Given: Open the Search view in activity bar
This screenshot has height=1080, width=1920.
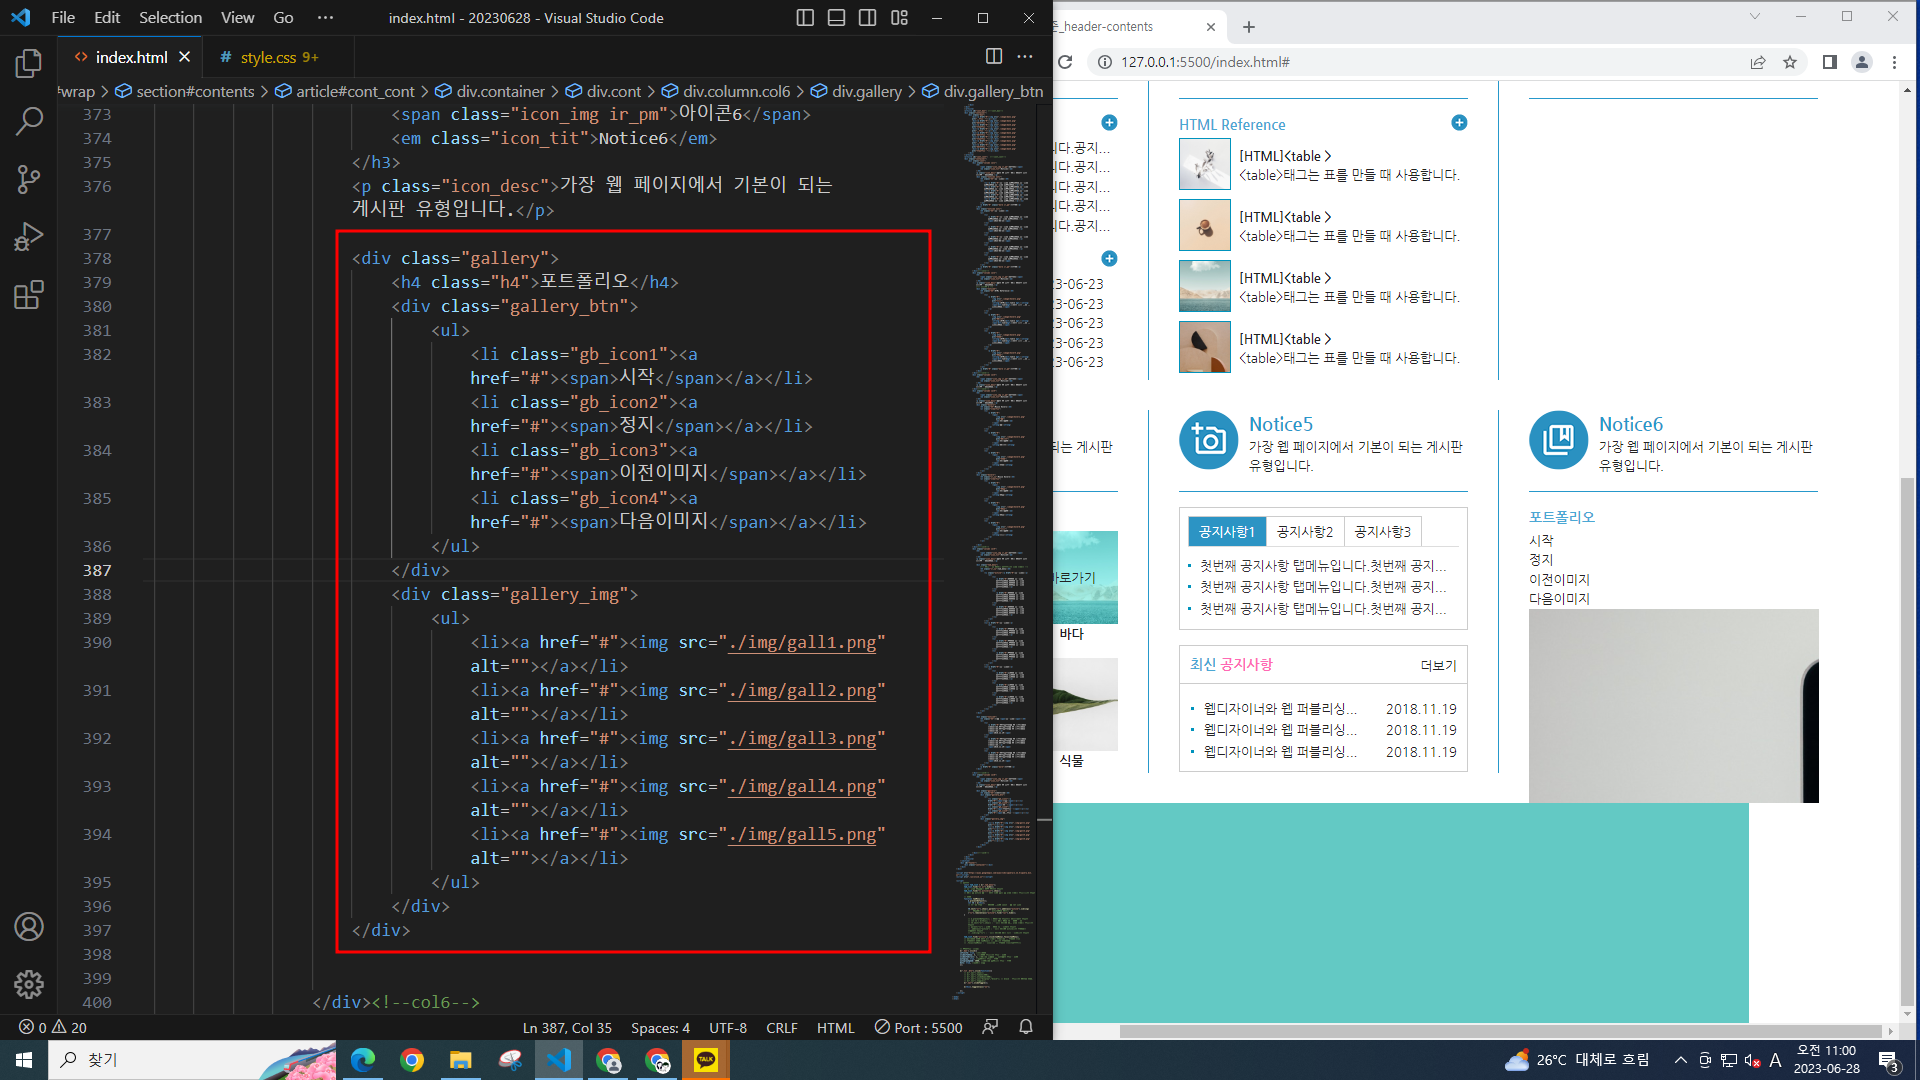Looking at the screenshot, I should pos(29,122).
